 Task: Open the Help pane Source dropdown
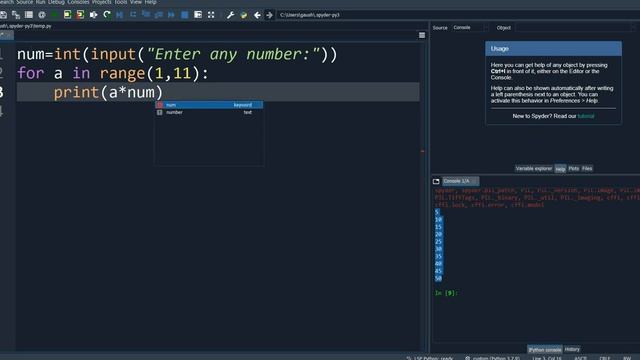(470, 28)
